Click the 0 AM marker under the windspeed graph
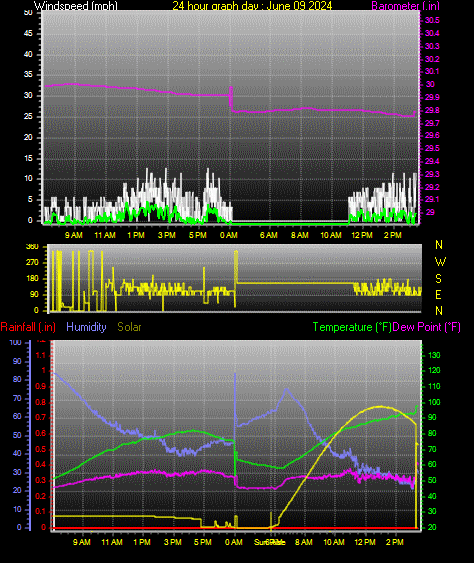Image resolution: width=474 pixels, height=563 pixels. (x=229, y=235)
